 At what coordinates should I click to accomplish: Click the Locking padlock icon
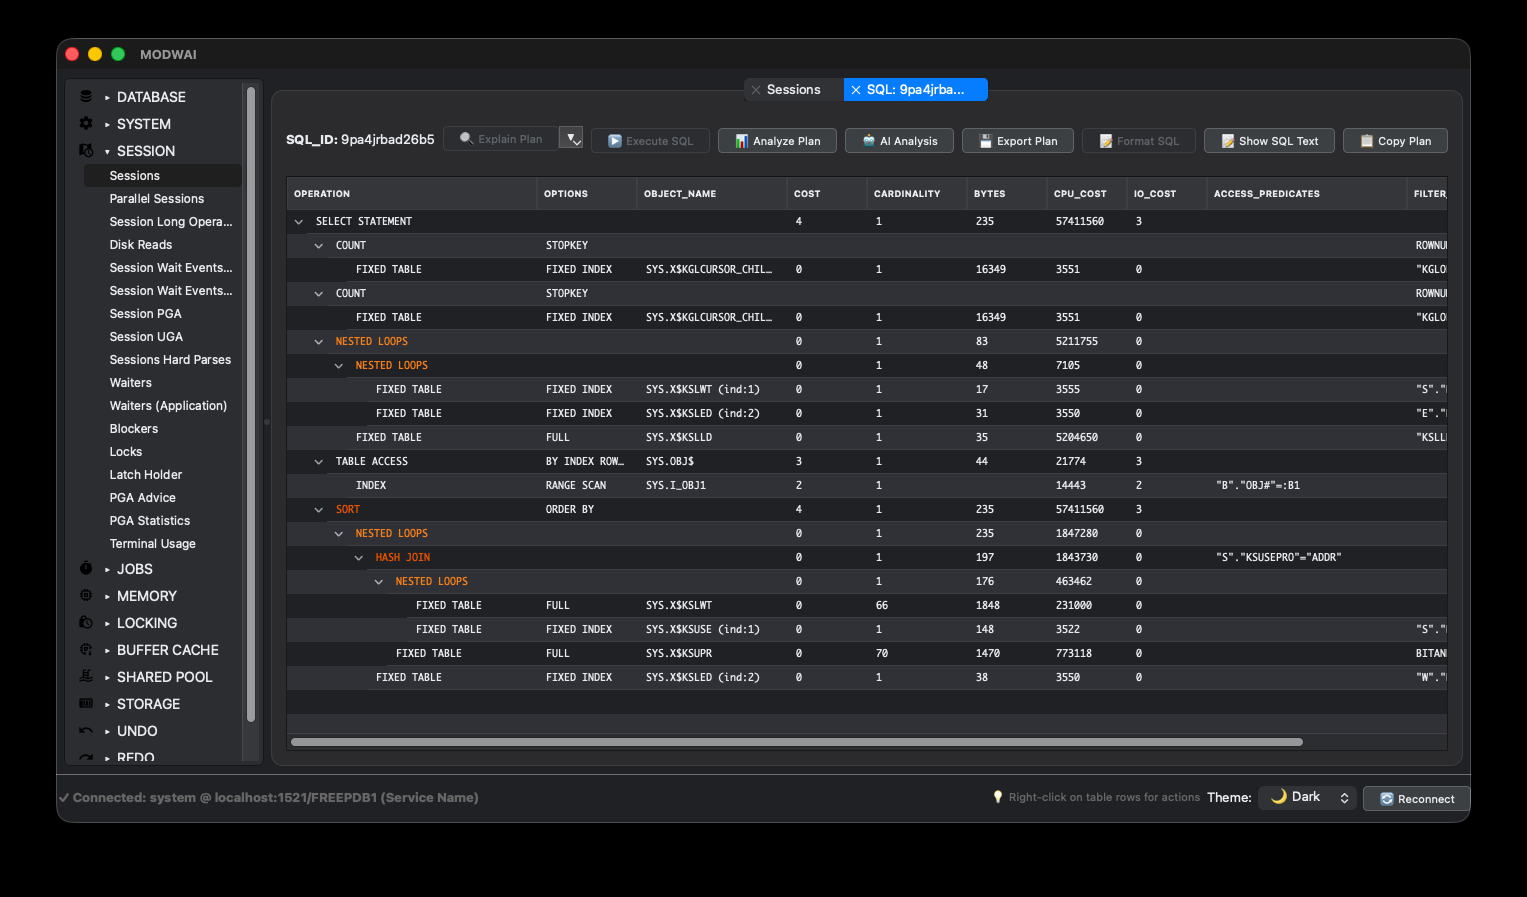[84, 622]
